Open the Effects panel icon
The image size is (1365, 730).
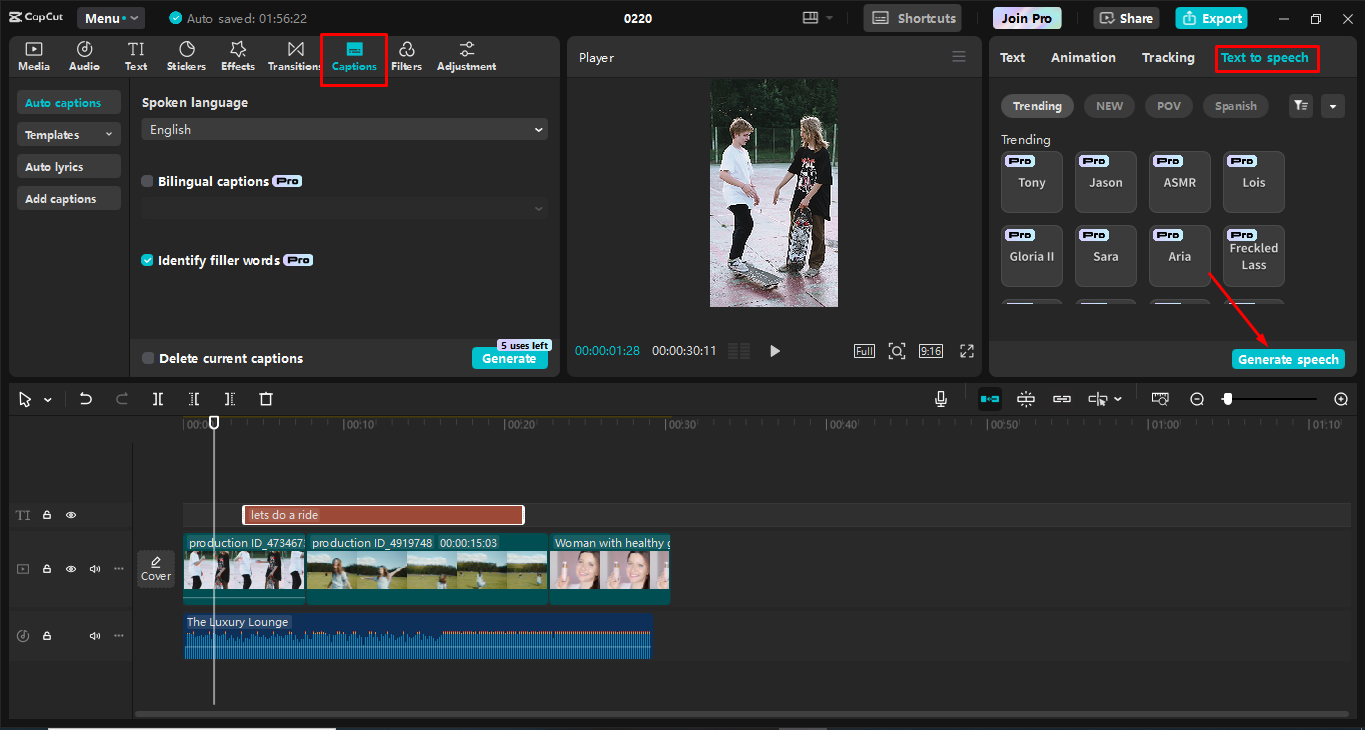click(238, 56)
